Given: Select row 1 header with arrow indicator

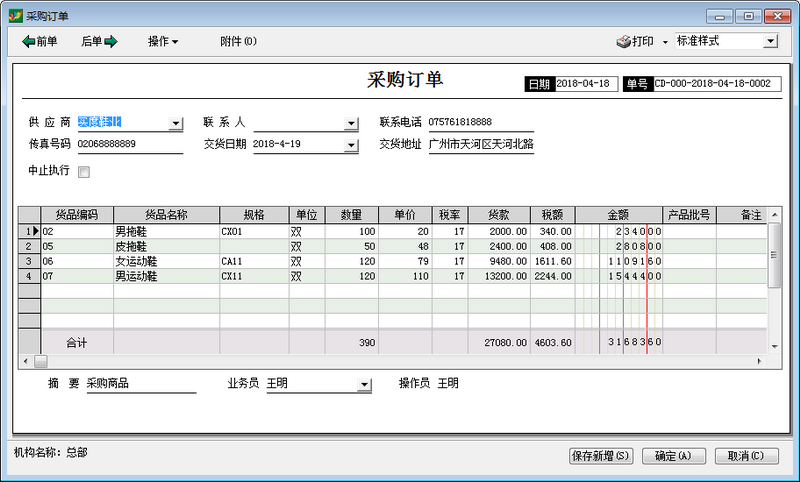Looking at the screenshot, I should click(30, 231).
